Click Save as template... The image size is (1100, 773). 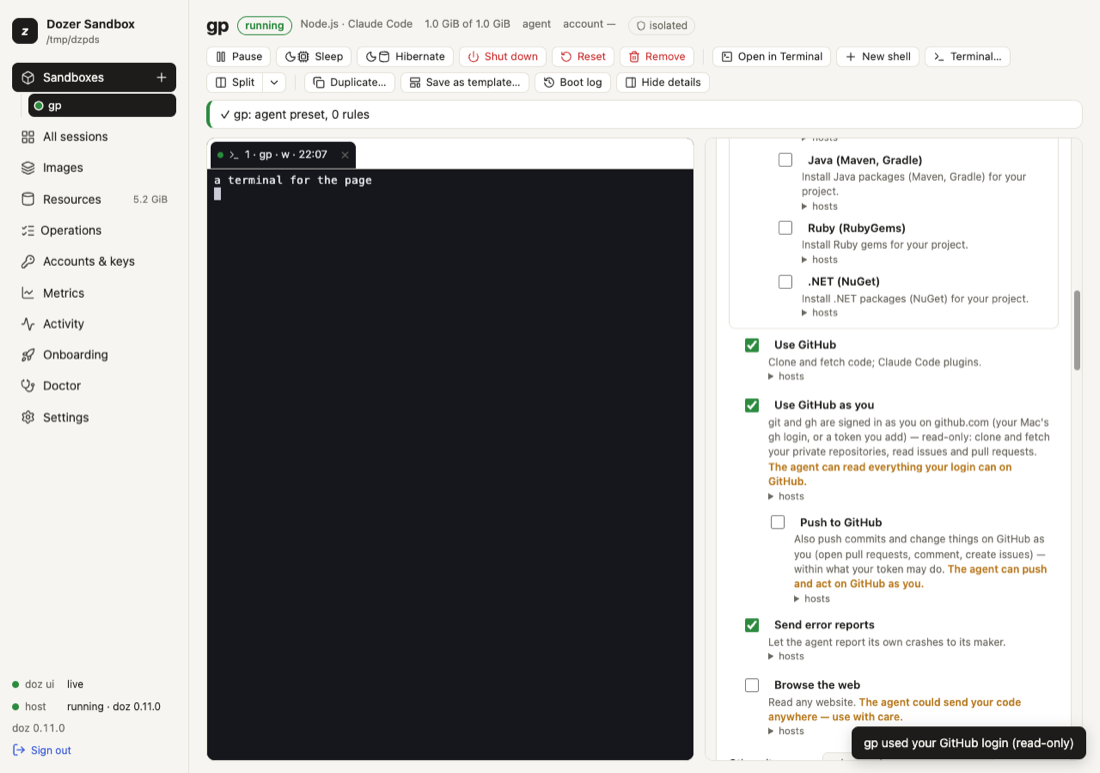click(x=465, y=82)
